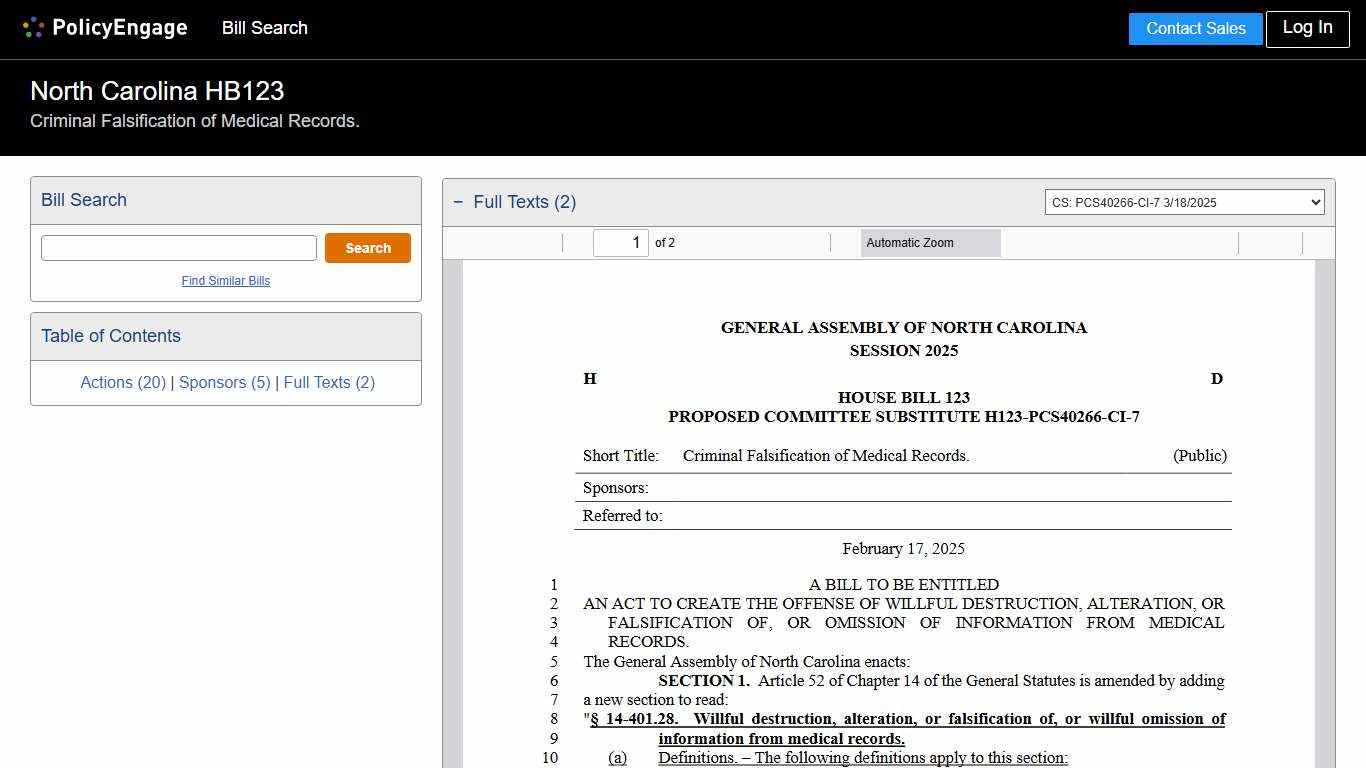The image size is (1366, 768).
Task: Click the page number input showing 1
Action: click(620, 242)
